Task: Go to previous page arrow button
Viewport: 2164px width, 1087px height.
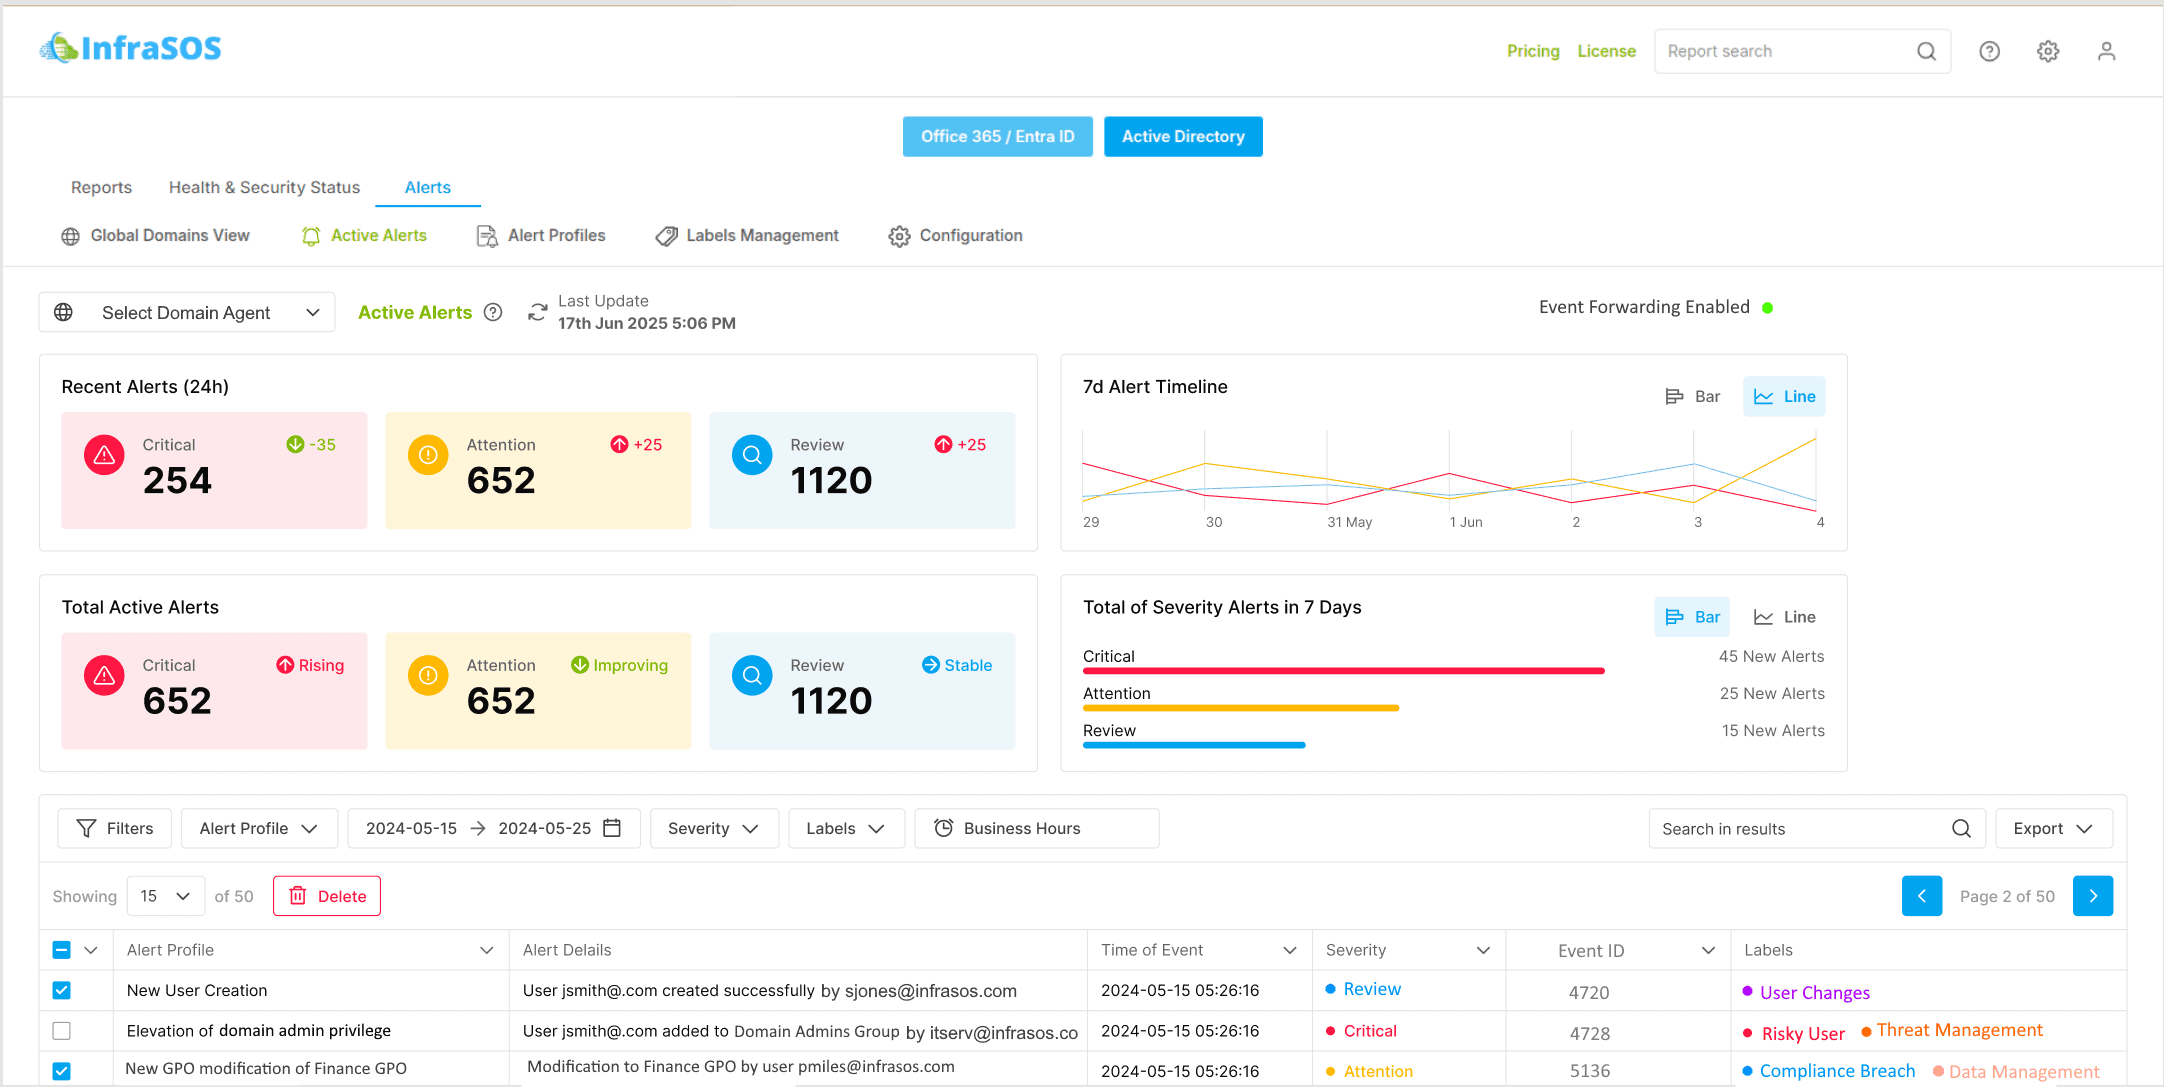Action: pos(1922,896)
